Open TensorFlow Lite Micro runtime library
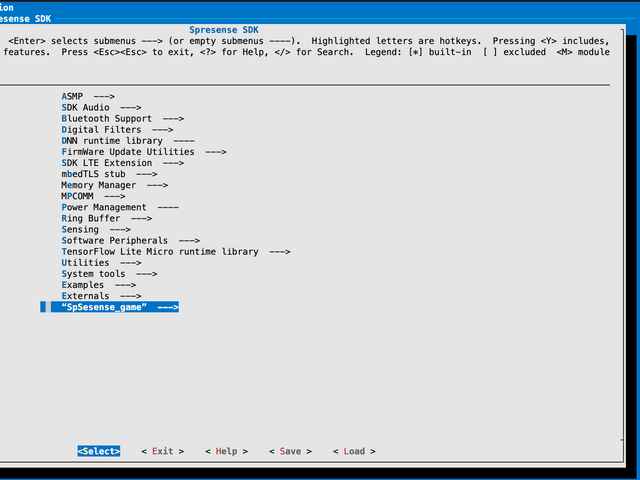Viewport: 640px width, 480px height. tap(176, 252)
